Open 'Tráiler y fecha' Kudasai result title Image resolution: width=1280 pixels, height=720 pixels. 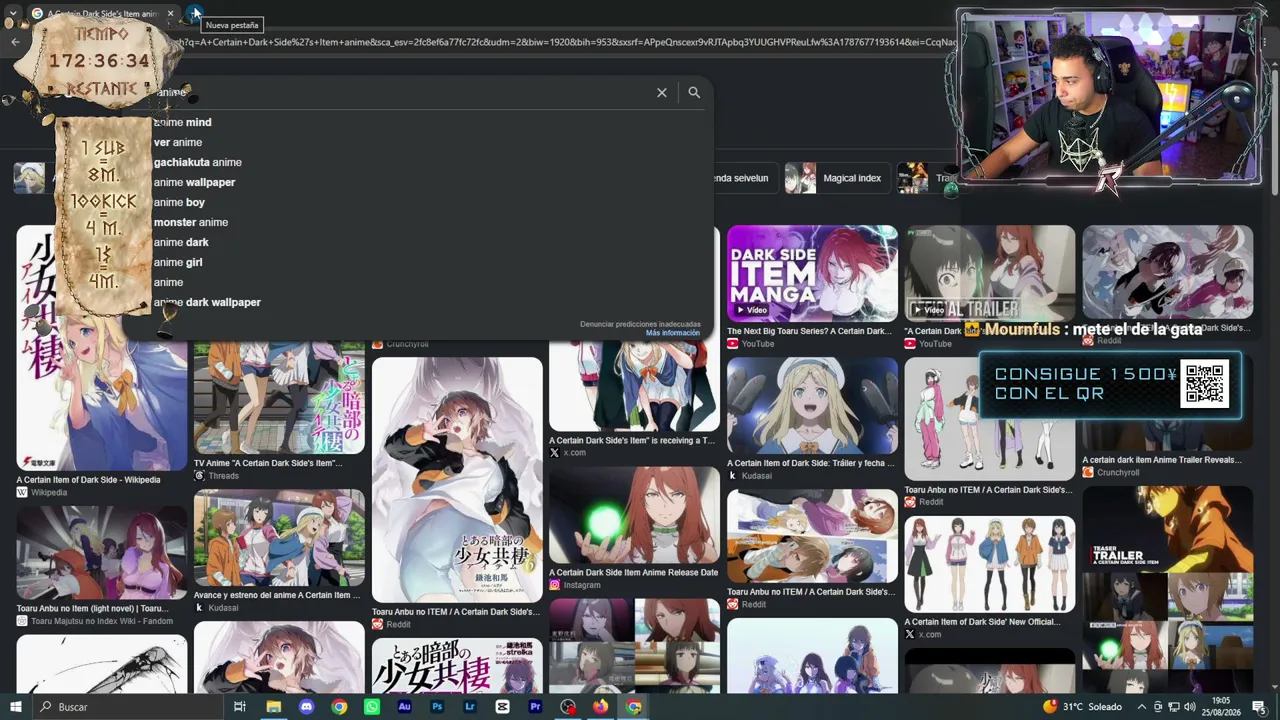[811, 463]
